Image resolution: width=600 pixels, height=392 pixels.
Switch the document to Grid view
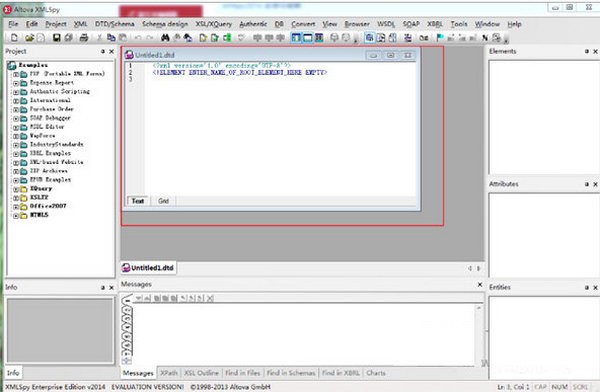pyautogui.click(x=163, y=201)
